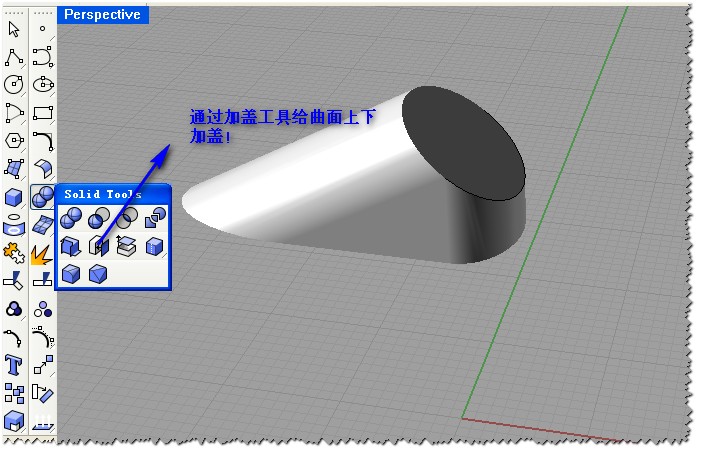Click the Group icon with overlapping circles
The image size is (702, 454).
point(14,308)
